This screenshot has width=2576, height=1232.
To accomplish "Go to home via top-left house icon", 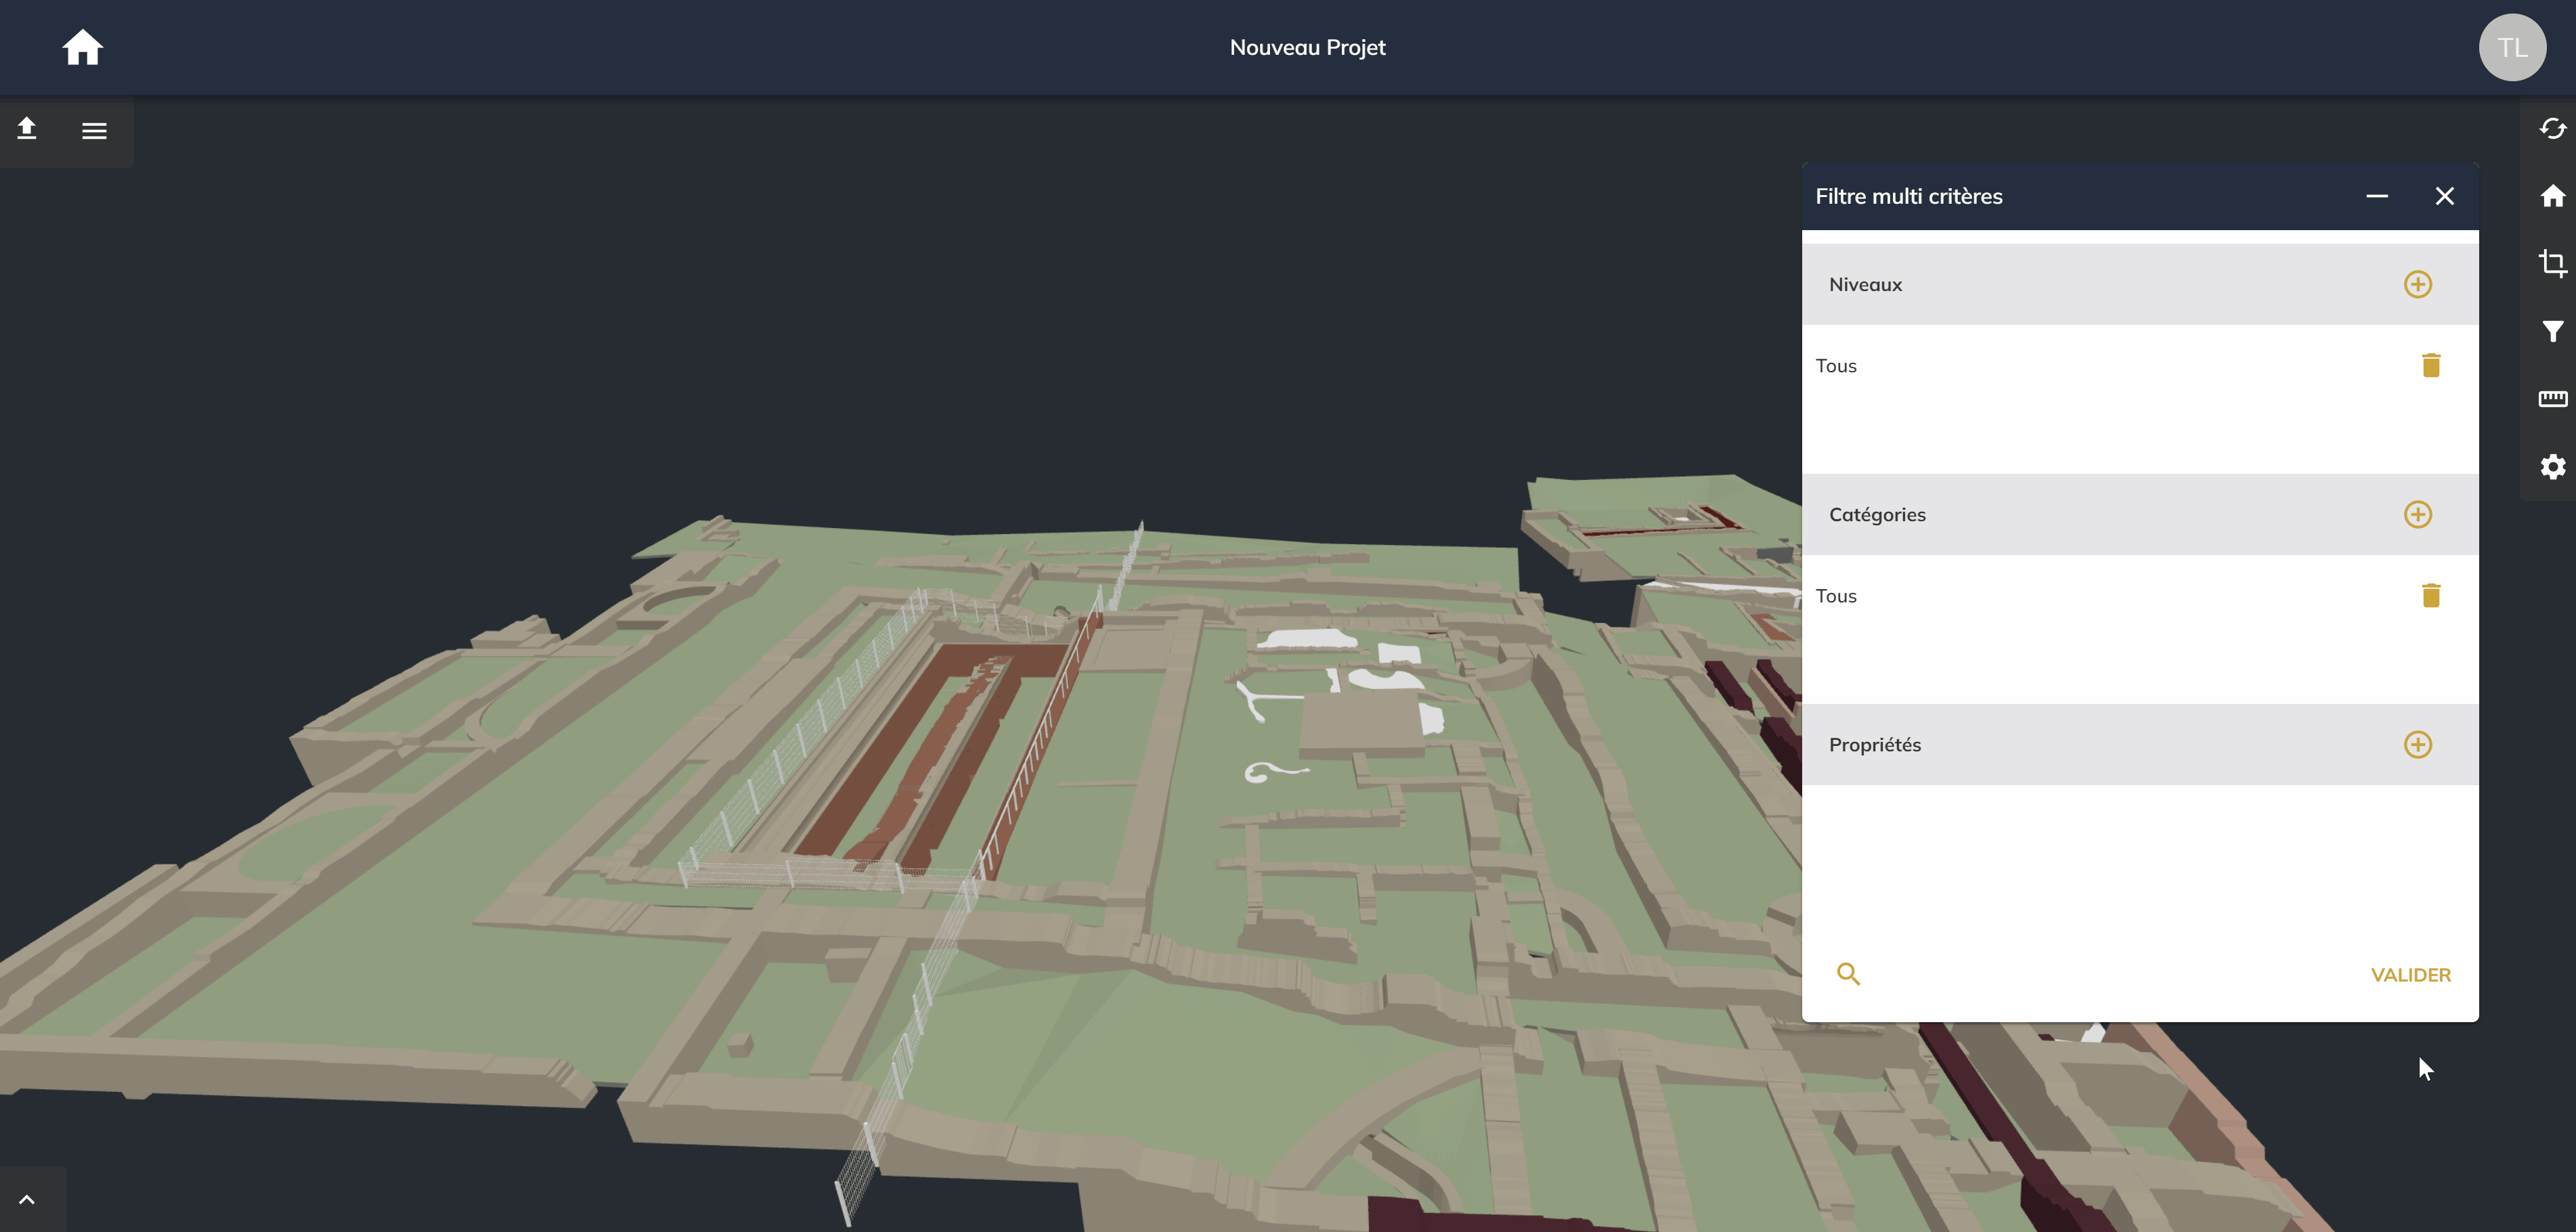I will [83, 47].
